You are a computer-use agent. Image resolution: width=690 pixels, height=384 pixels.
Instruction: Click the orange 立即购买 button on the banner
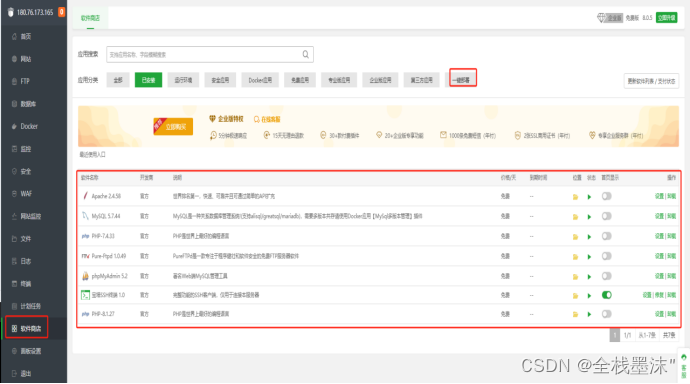[x=173, y=127]
